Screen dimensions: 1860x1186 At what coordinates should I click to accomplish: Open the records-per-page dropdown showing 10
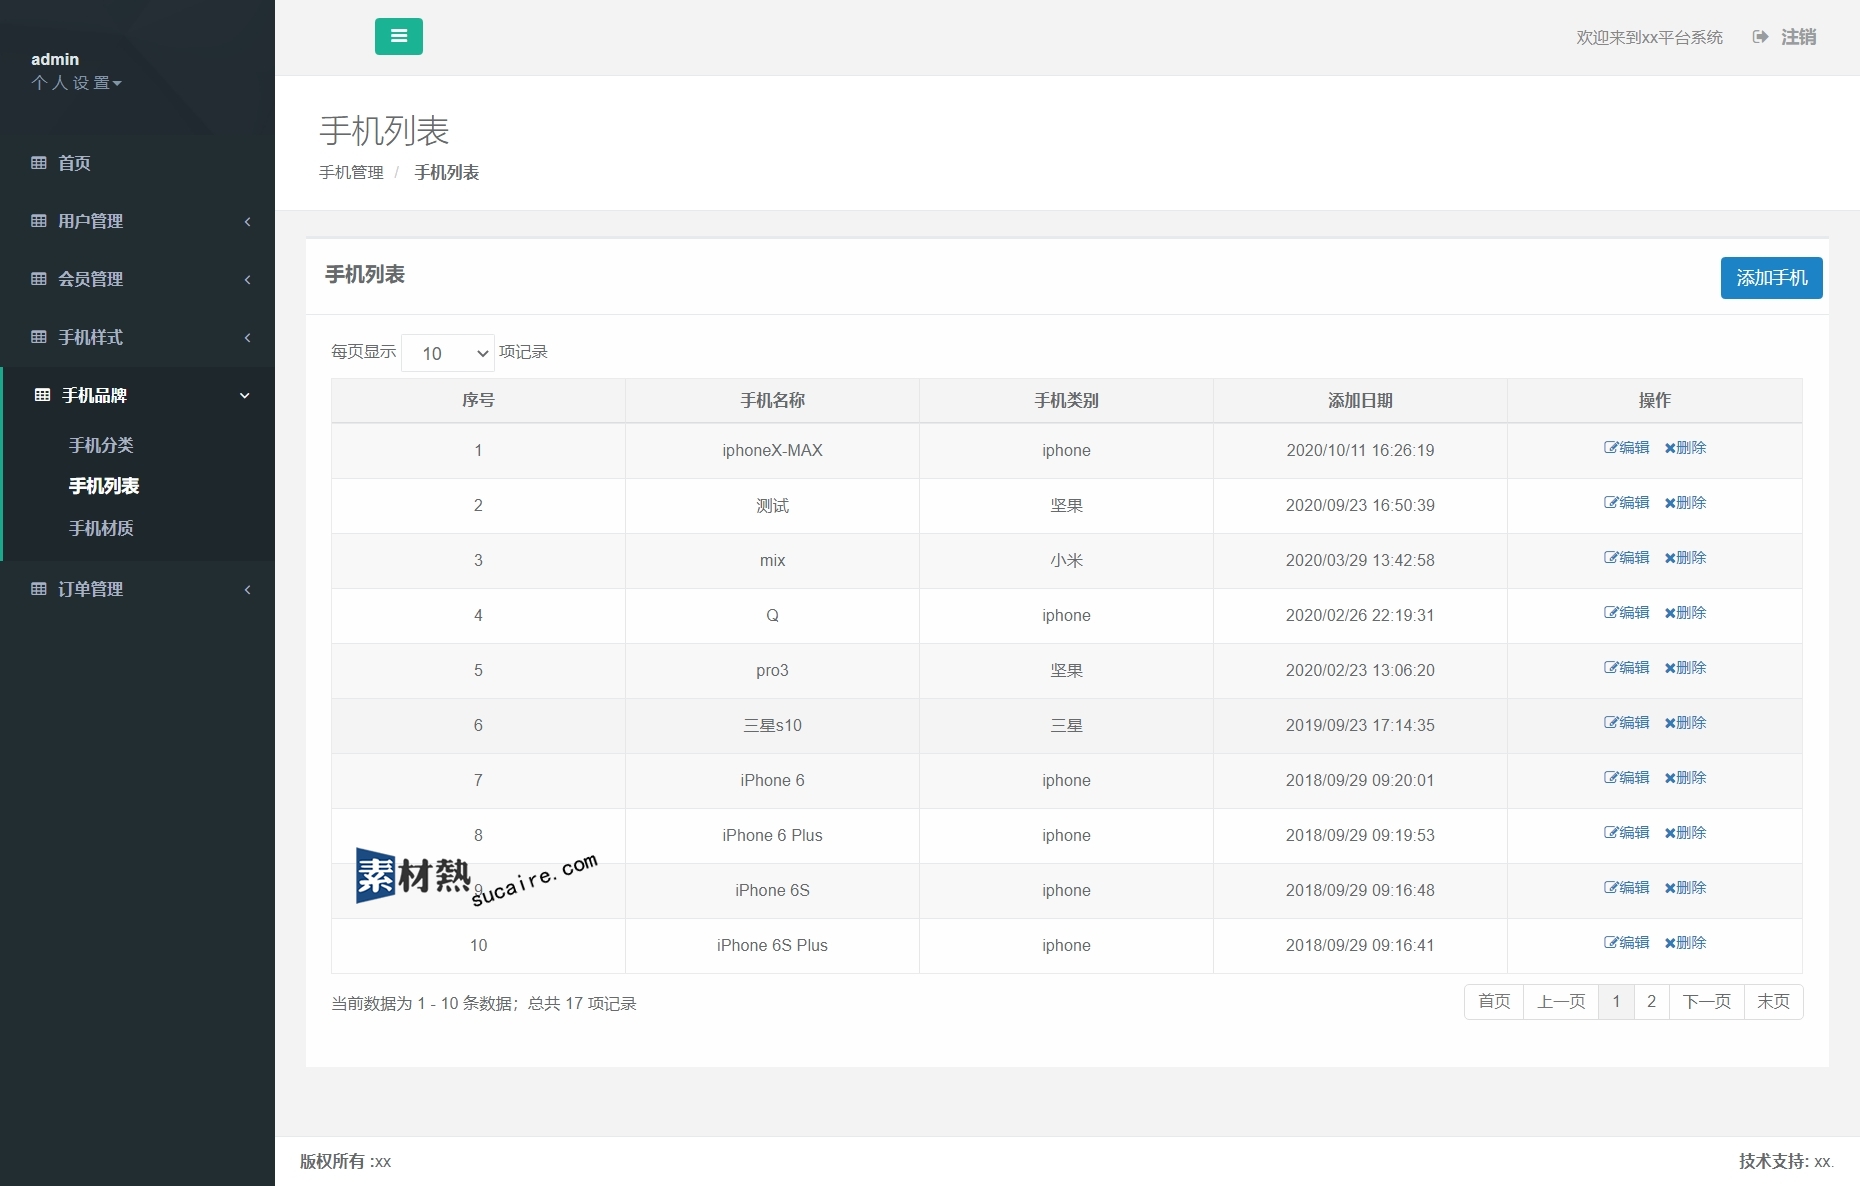pos(448,353)
